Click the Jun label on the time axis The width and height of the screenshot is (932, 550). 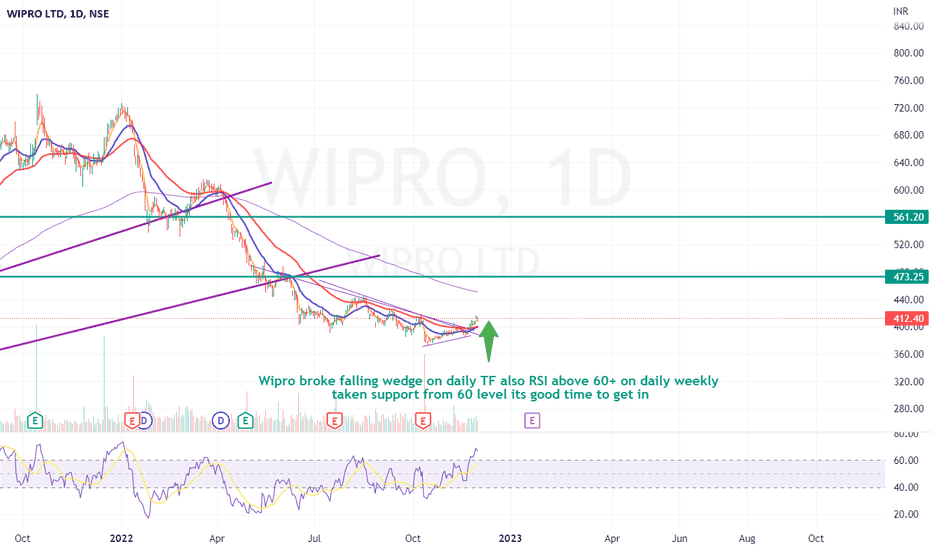point(679,538)
